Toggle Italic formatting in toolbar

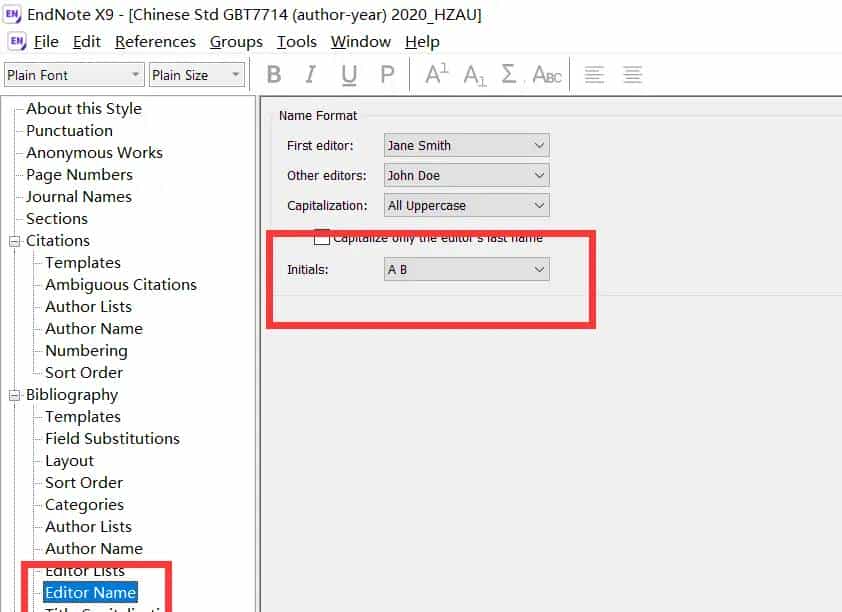click(310, 75)
